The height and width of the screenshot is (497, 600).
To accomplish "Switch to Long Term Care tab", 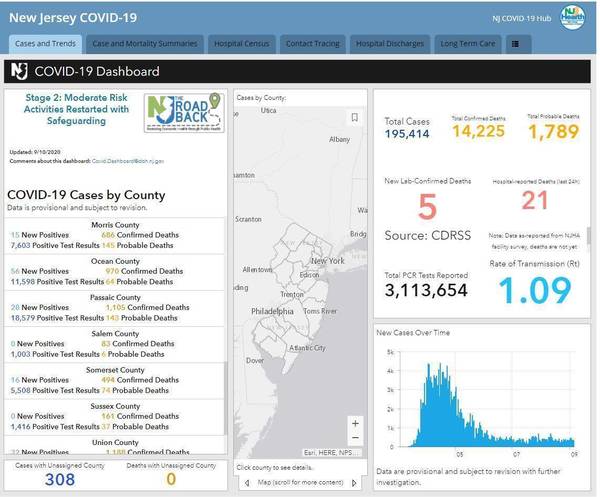I will click(x=468, y=44).
